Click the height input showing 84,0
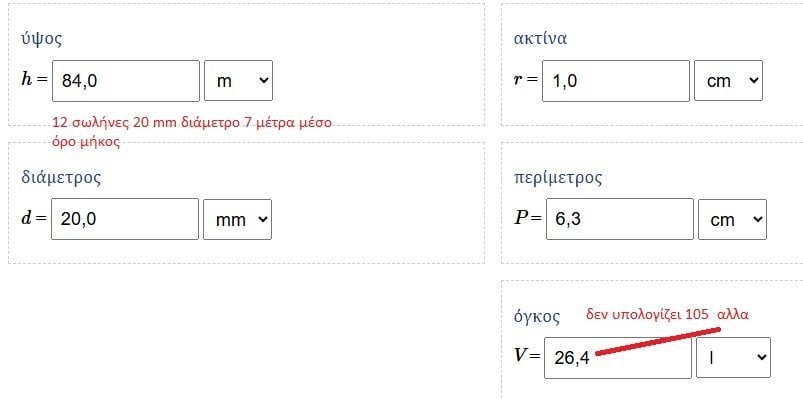803x399 pixels. [125, 81]
